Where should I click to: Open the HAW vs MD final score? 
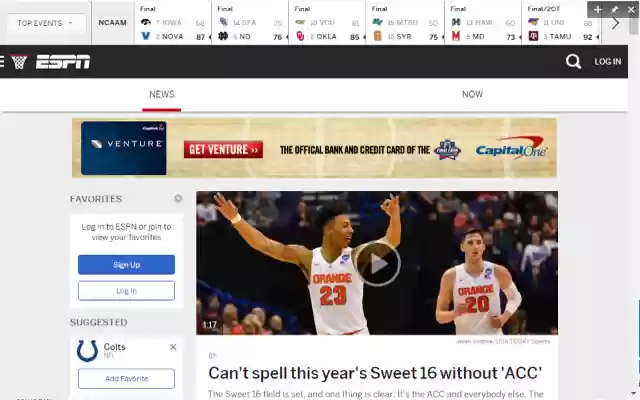click(483, 23)
